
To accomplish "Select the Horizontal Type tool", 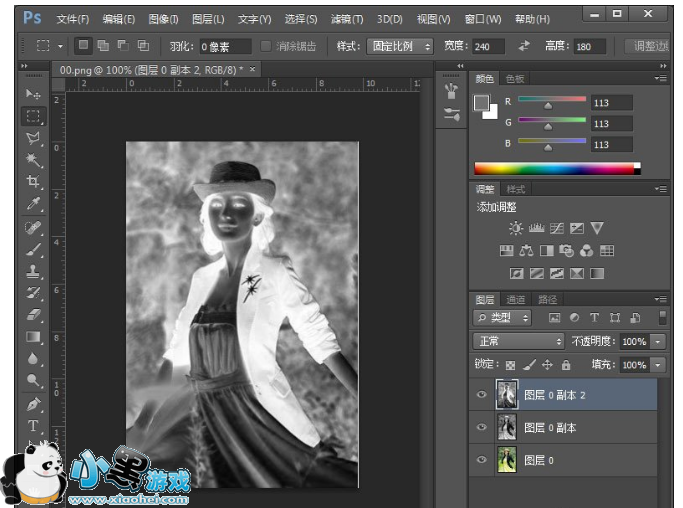I will click(33, 426).
